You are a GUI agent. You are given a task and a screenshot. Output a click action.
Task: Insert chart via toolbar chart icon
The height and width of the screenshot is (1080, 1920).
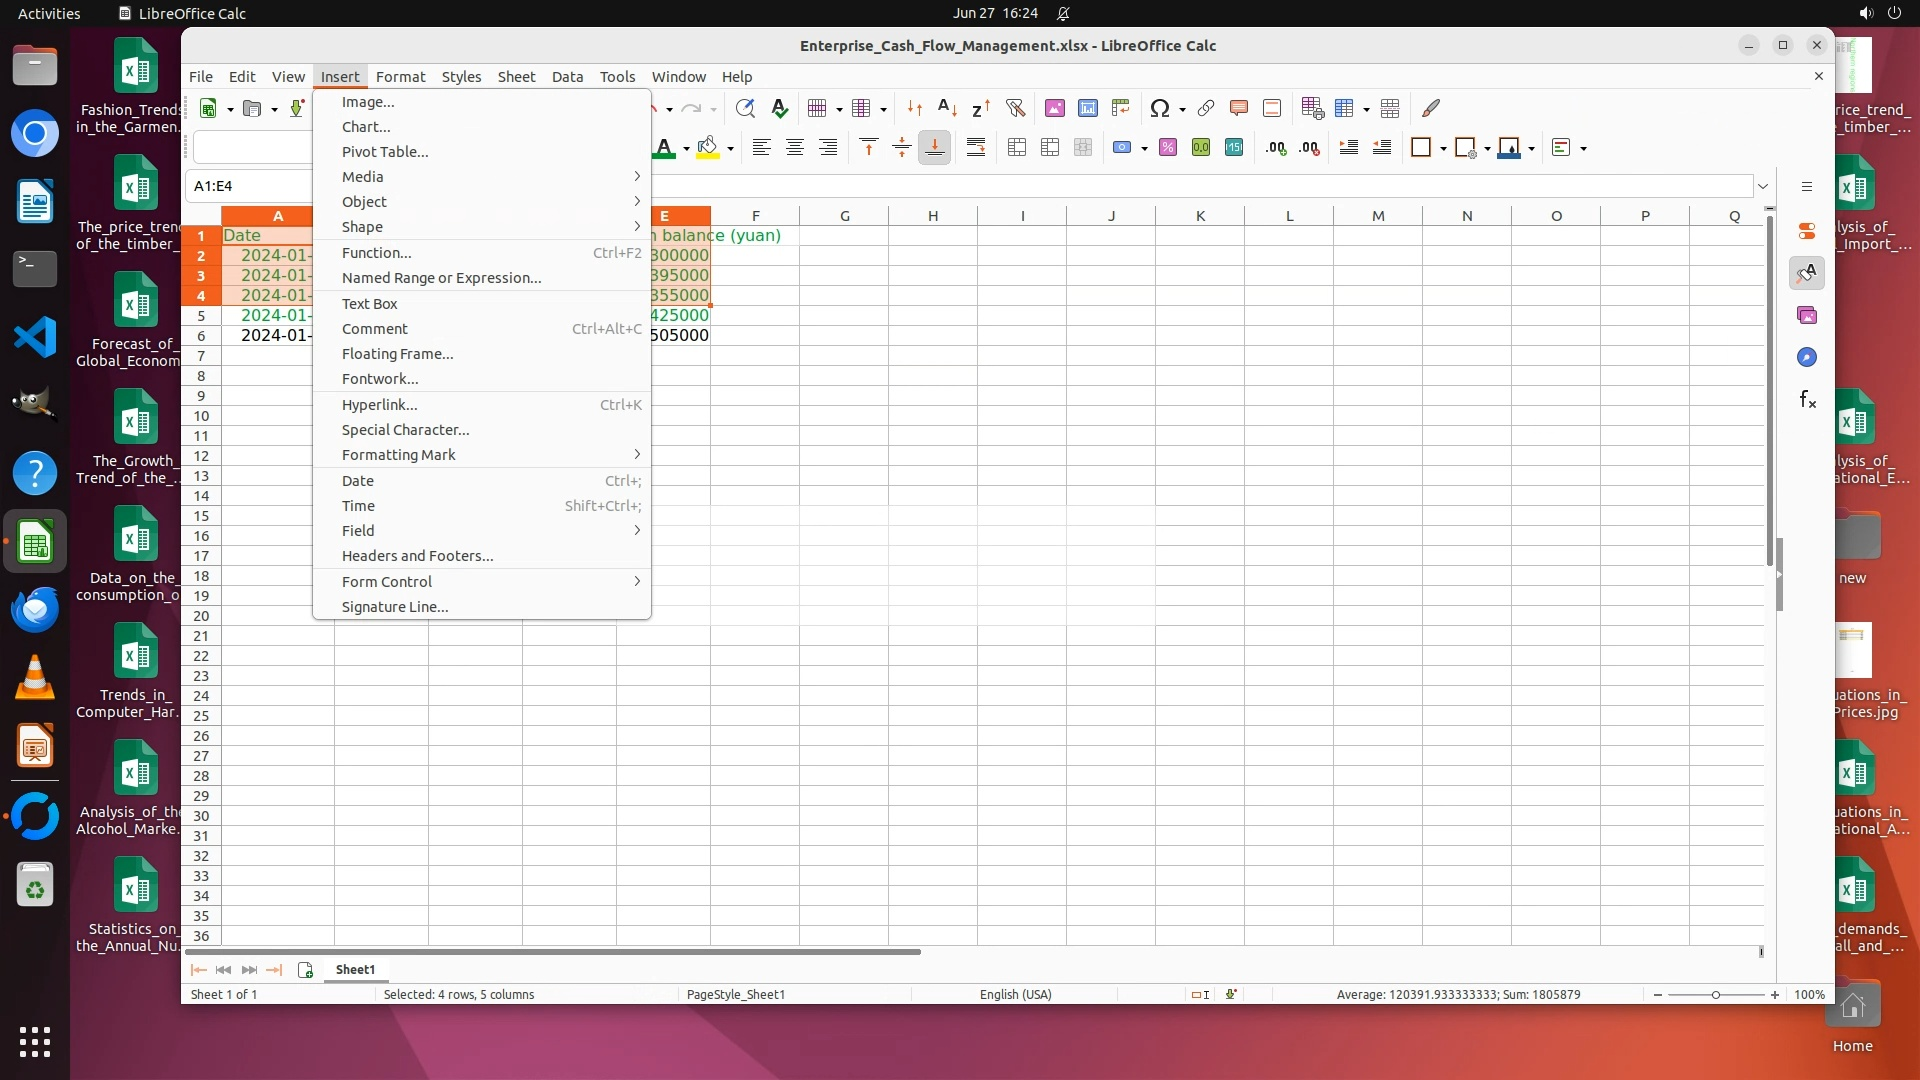[x=1088, y=108]
